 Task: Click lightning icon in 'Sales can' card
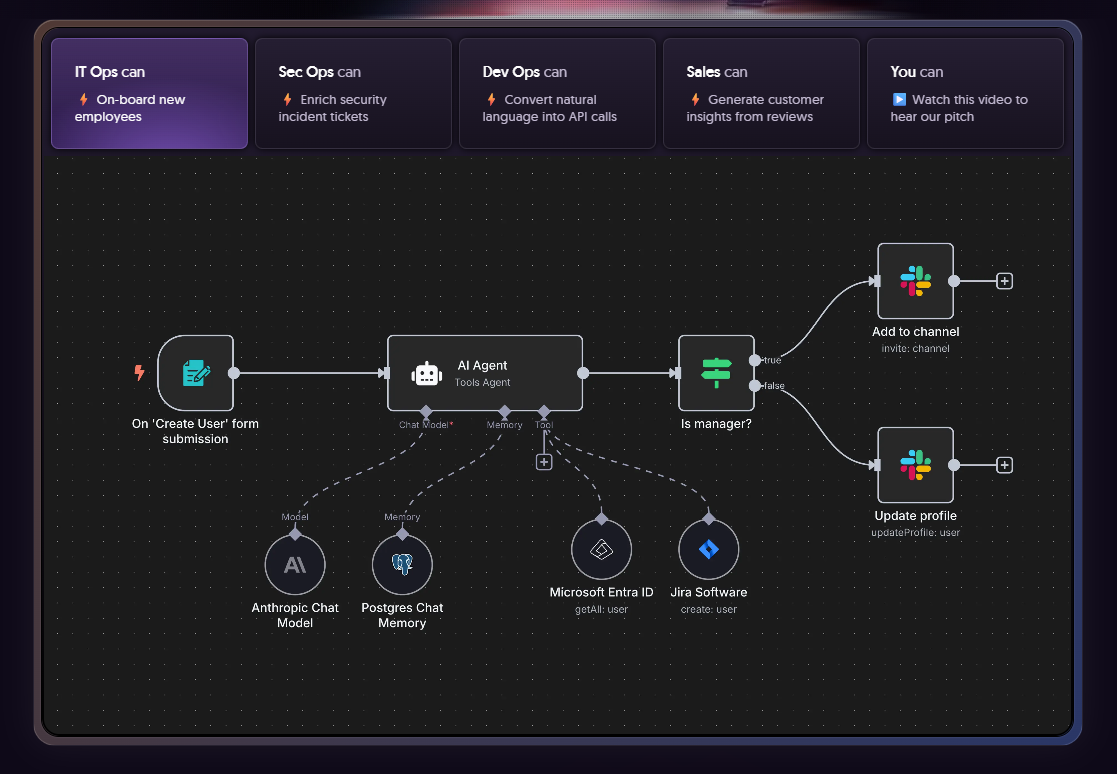click(695, 100)
